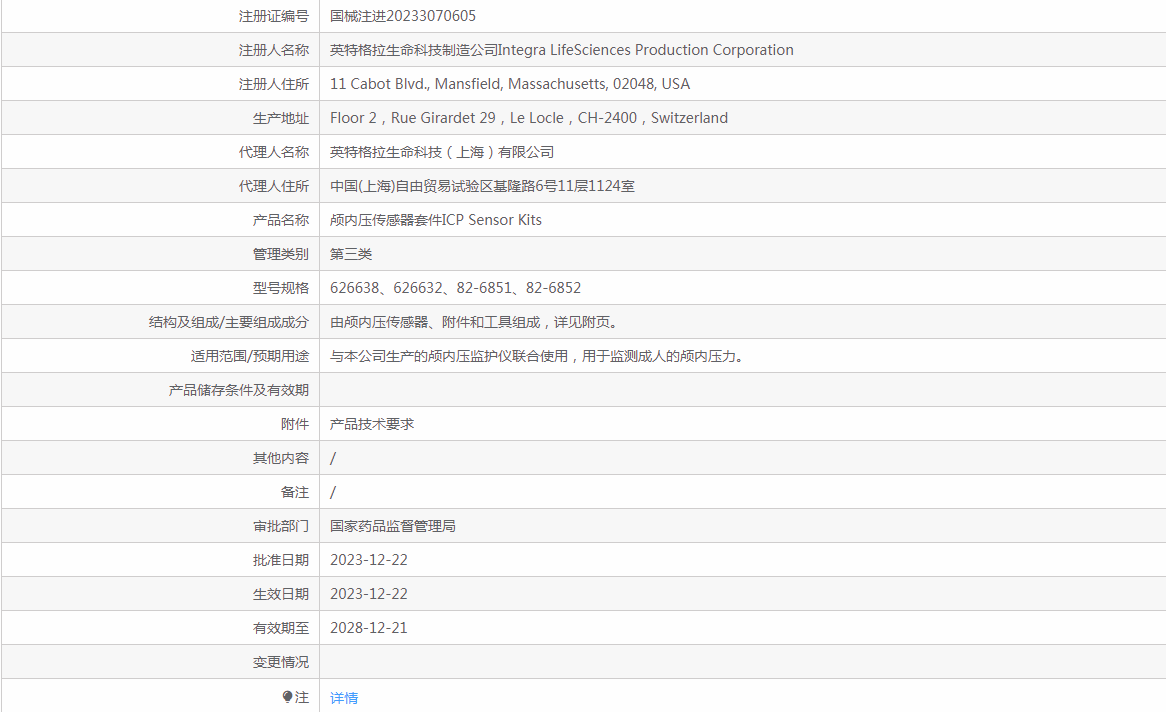This screenshot has width=1166, height=712.
Task: Click the 管理类别 label
Action: point(280,254)
